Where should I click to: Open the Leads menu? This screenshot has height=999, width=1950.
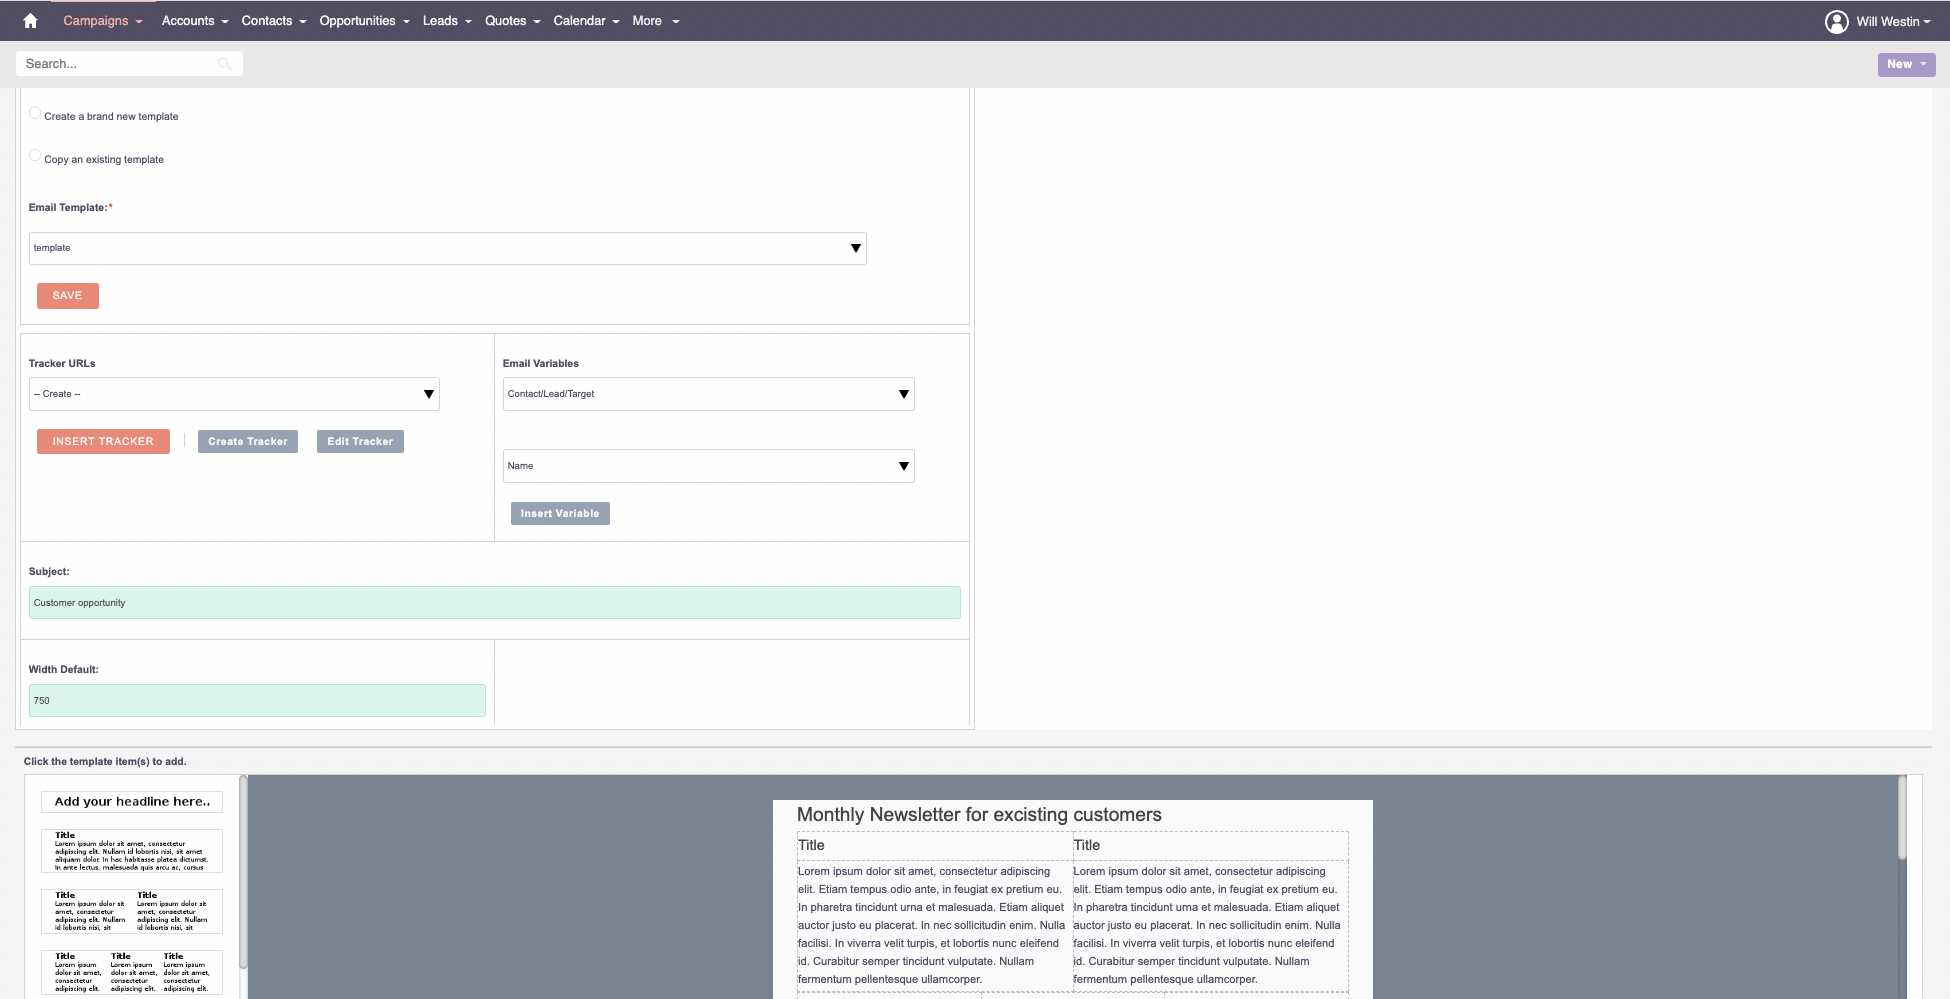447,20
